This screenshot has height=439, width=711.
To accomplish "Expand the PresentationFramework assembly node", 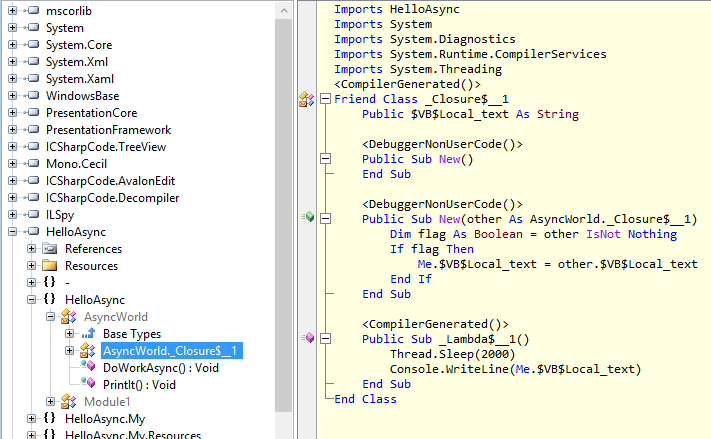I will 13,129.
